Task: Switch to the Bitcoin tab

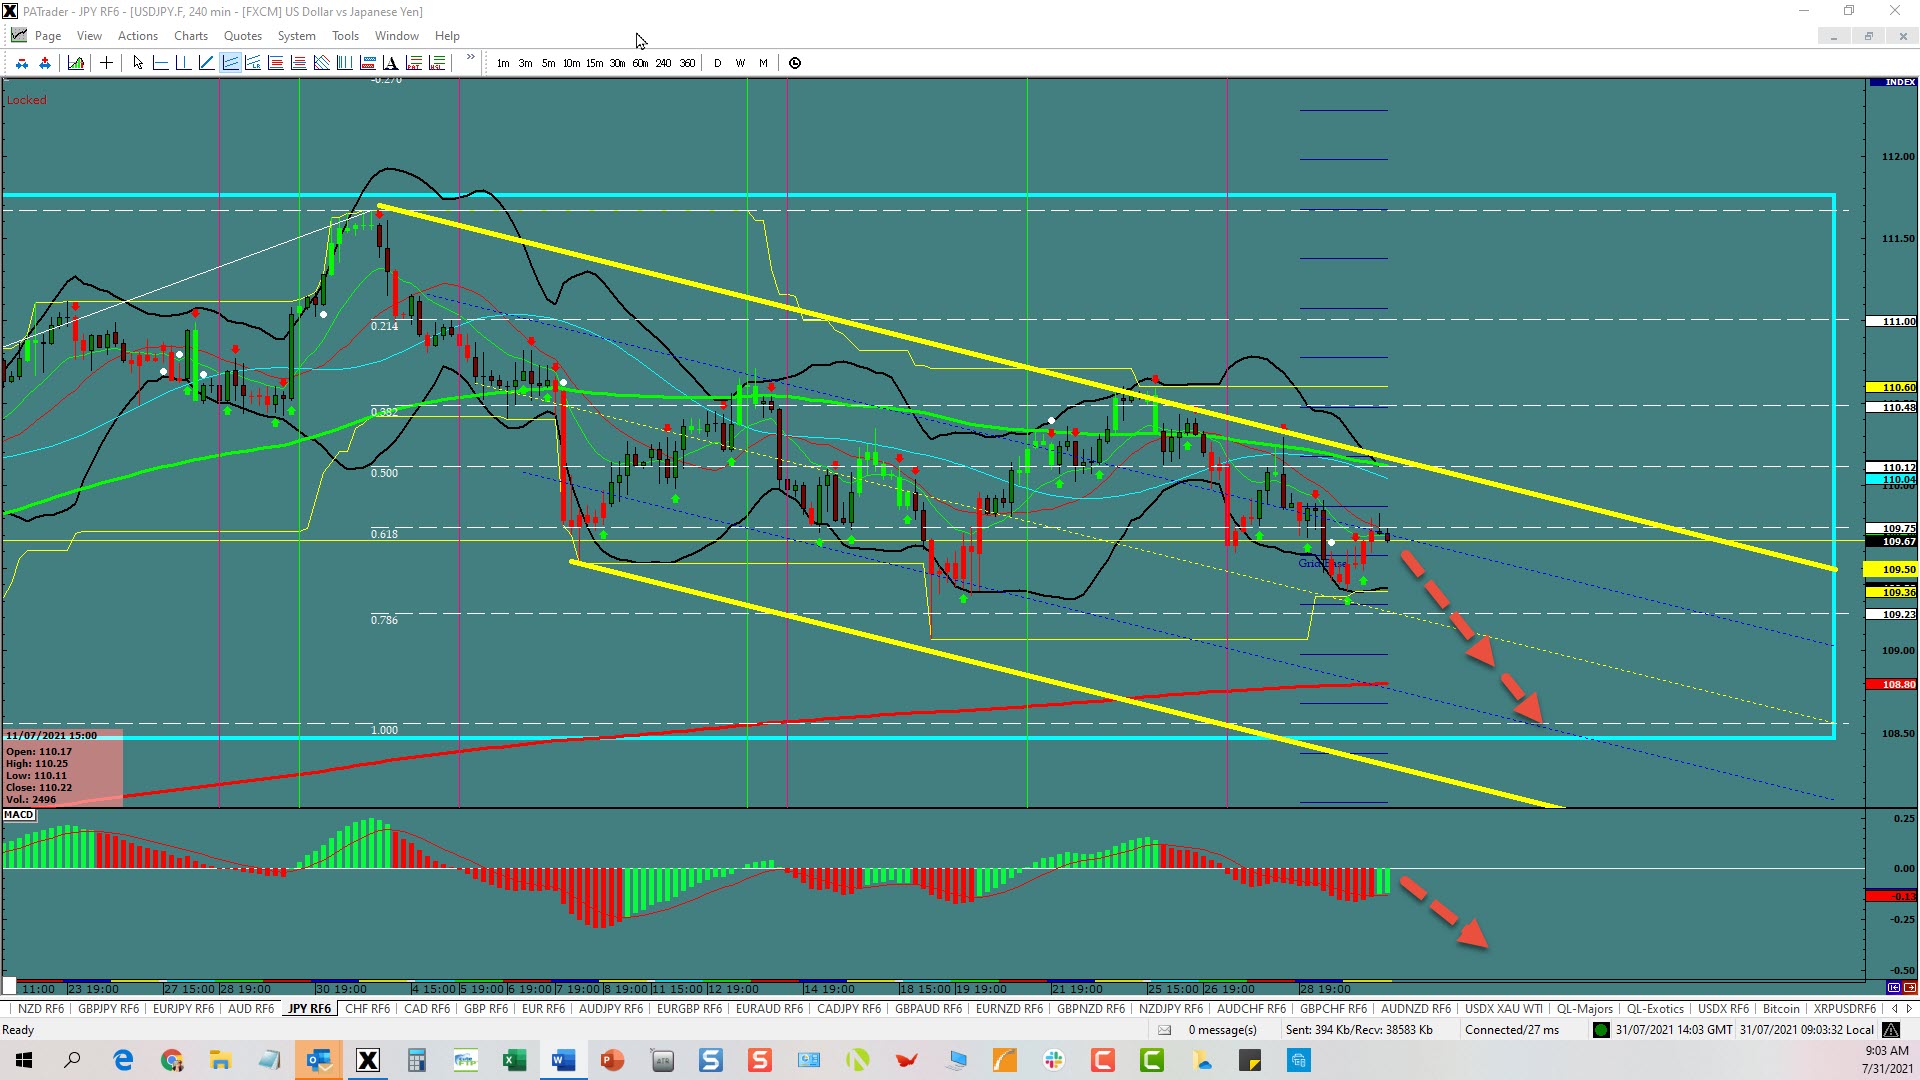Action: click(1781, 1009)
